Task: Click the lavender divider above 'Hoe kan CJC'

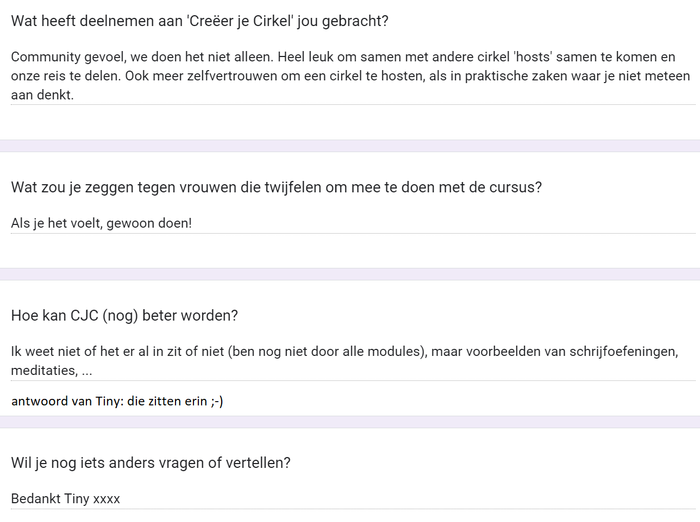Action: pos(350,274)
